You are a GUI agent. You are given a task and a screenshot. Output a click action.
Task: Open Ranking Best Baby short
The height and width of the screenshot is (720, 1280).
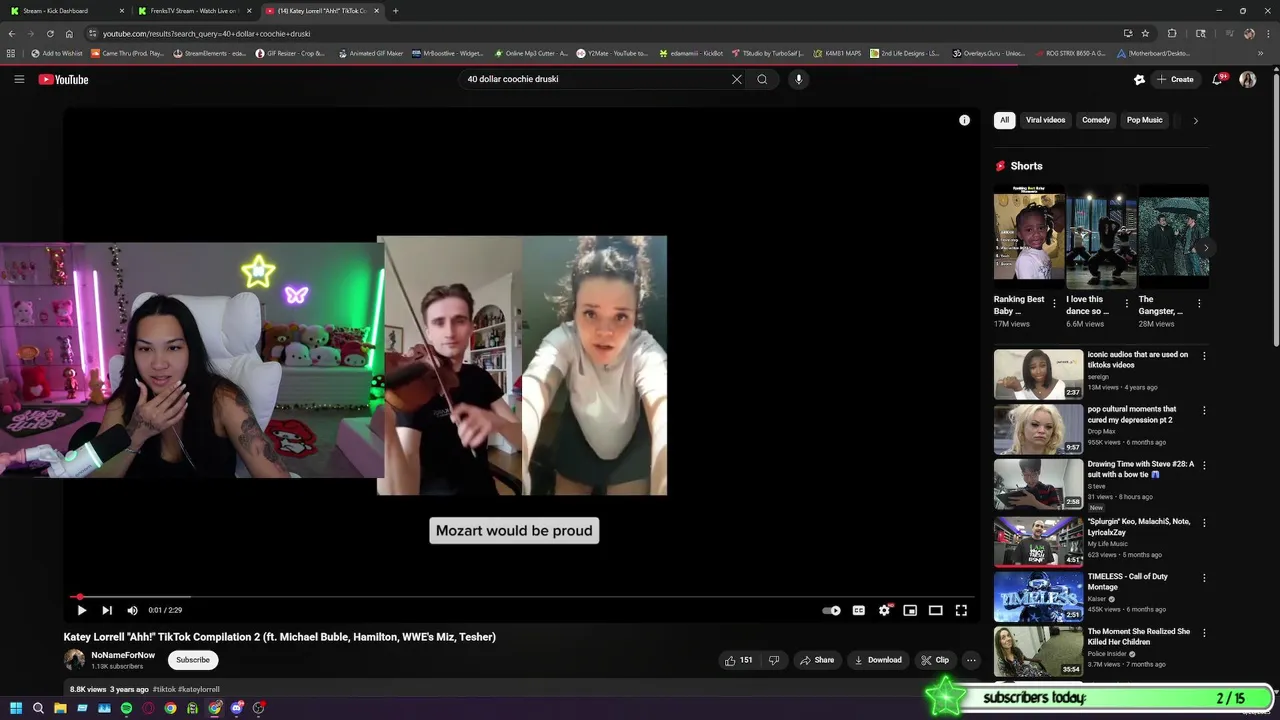pyautogui.click(x=1029, y=237)
